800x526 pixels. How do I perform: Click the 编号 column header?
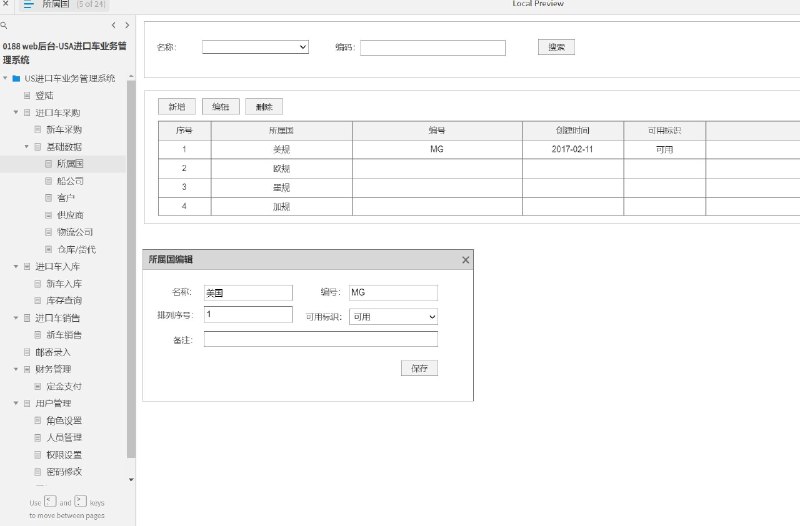pos(437,131)
